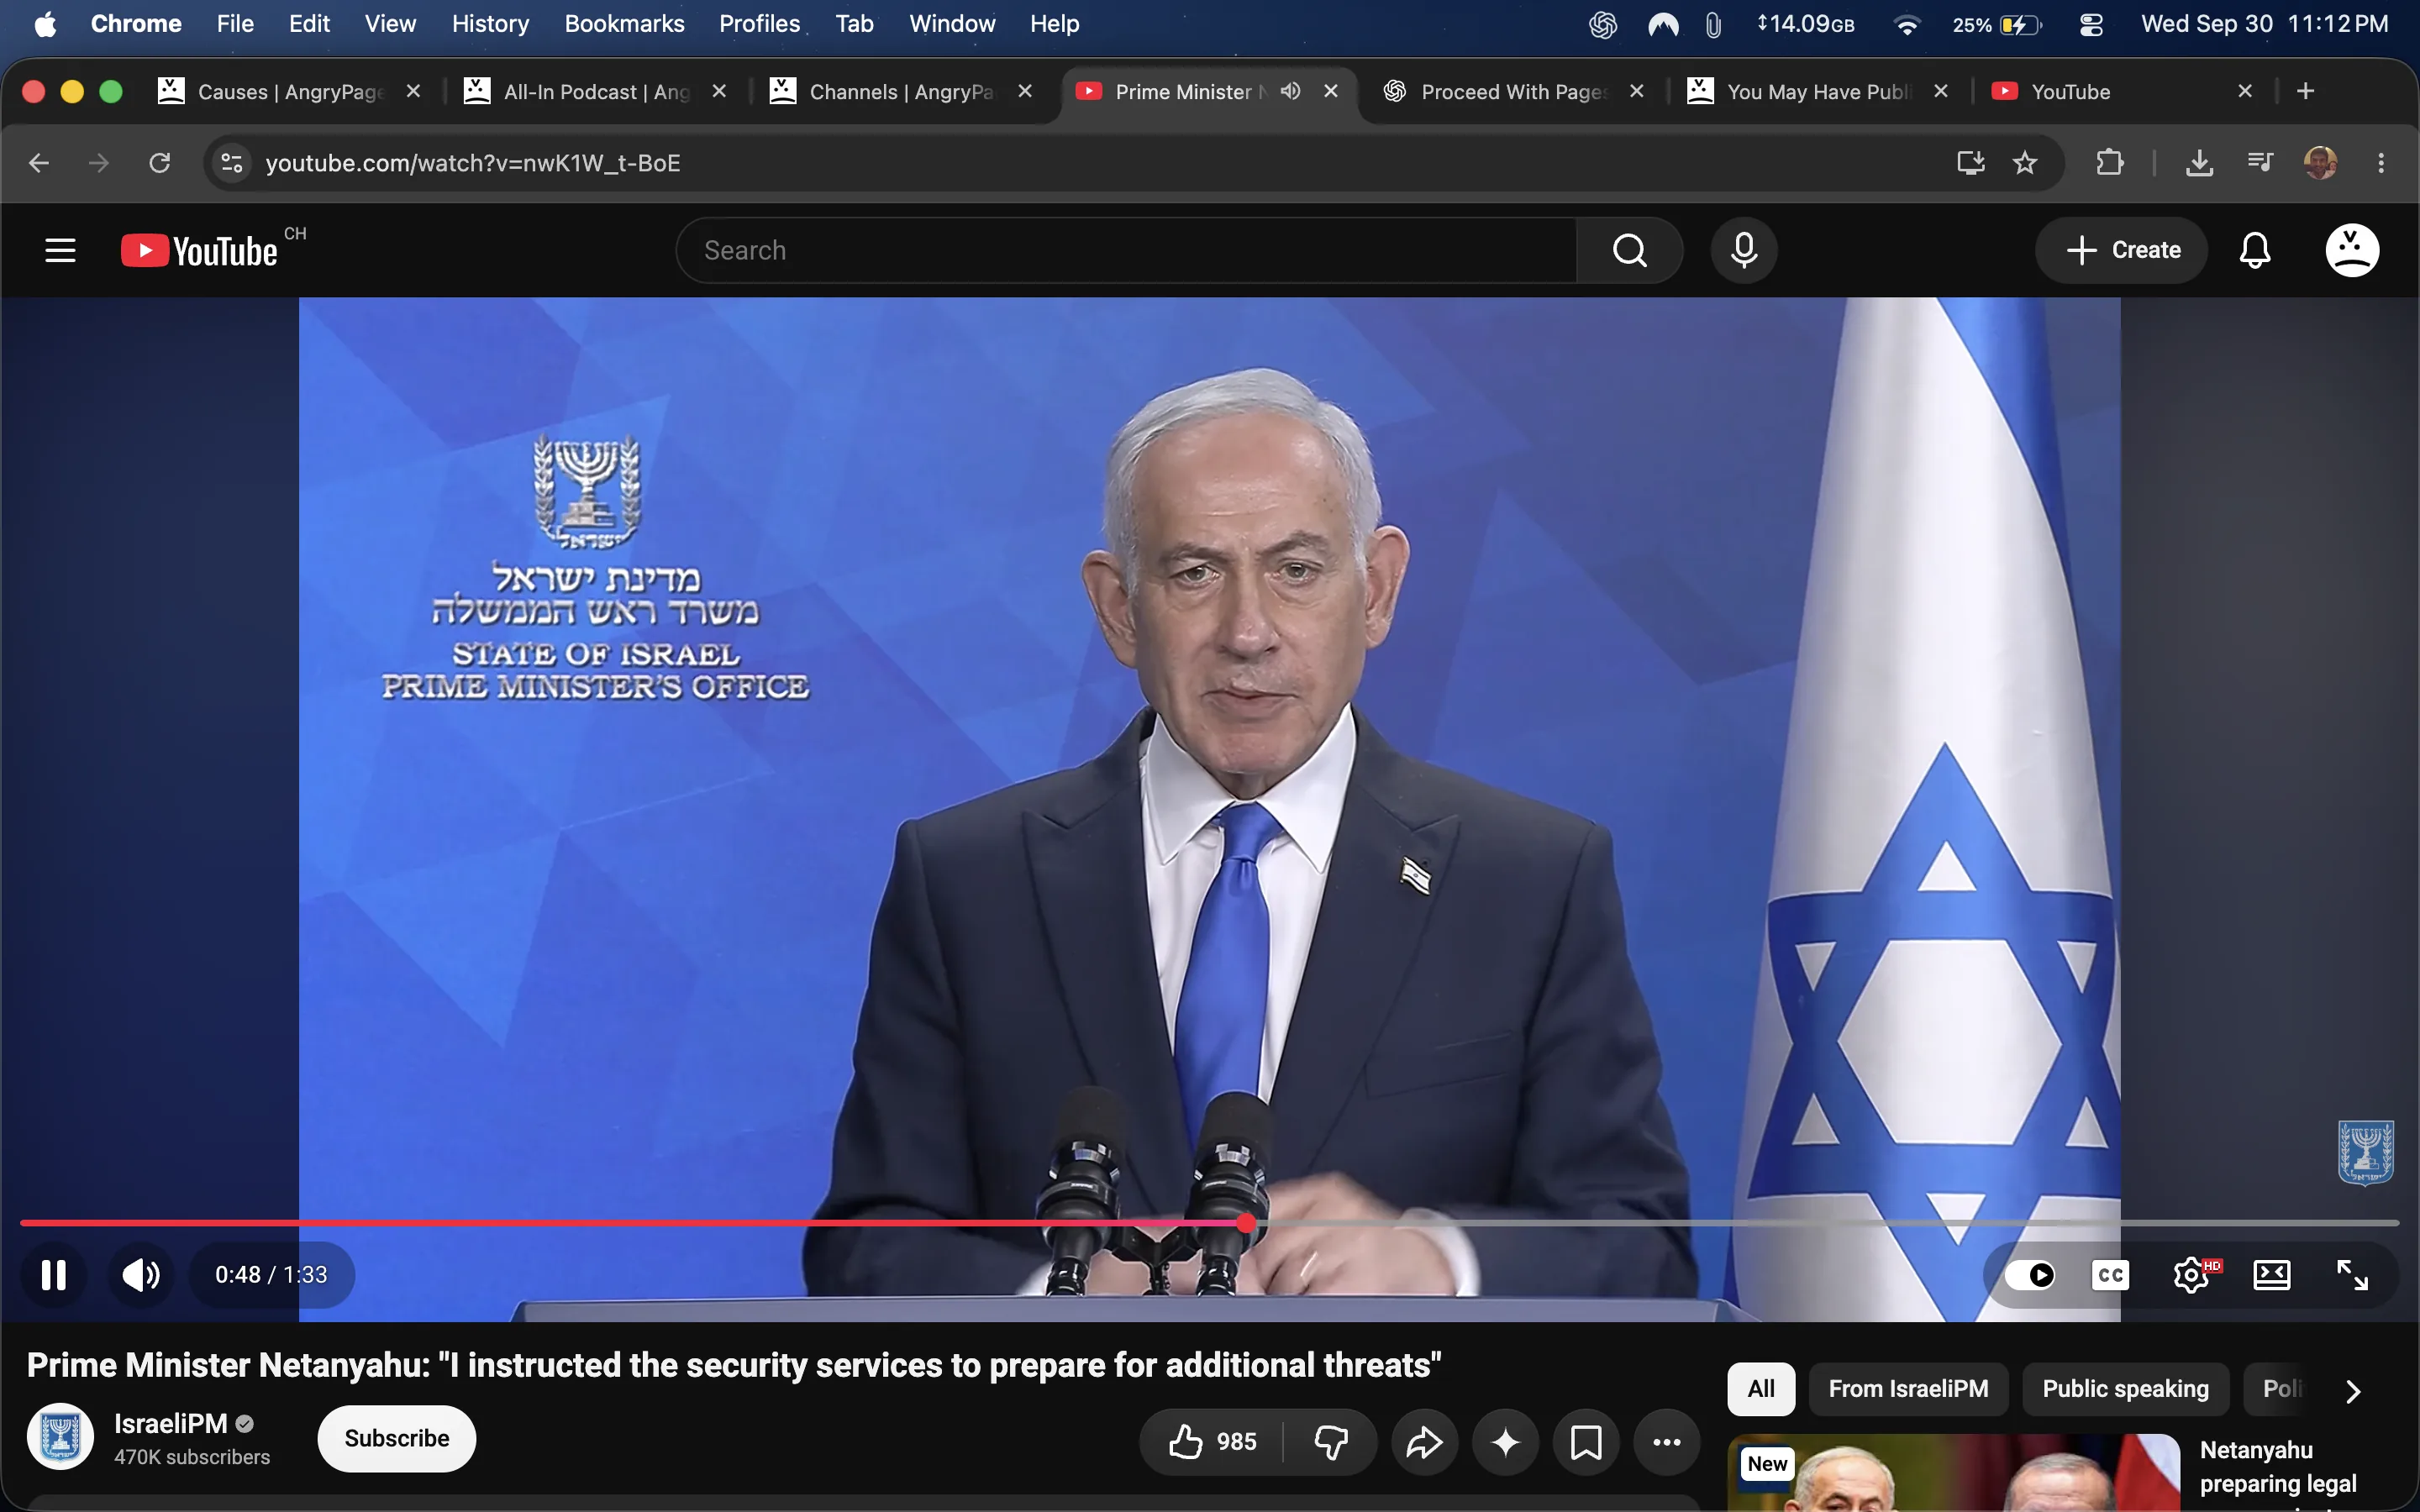Open more actions ellipsis
This screenshot has height=1512, width=2420.
pos(1667,1441)
